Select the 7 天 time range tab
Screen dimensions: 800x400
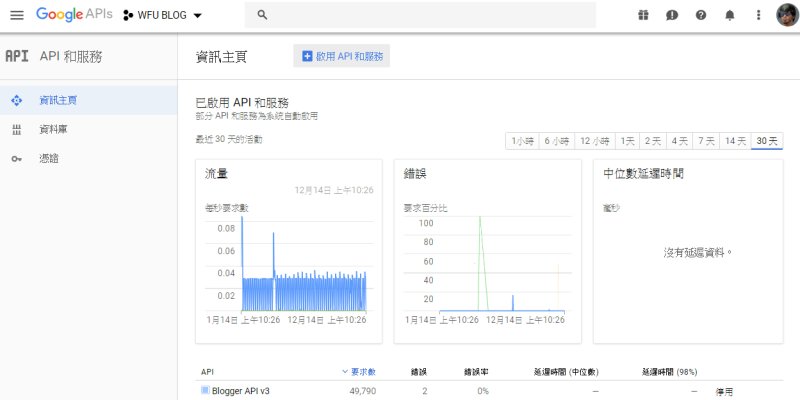pyautogui.click(x=706, y=141)
